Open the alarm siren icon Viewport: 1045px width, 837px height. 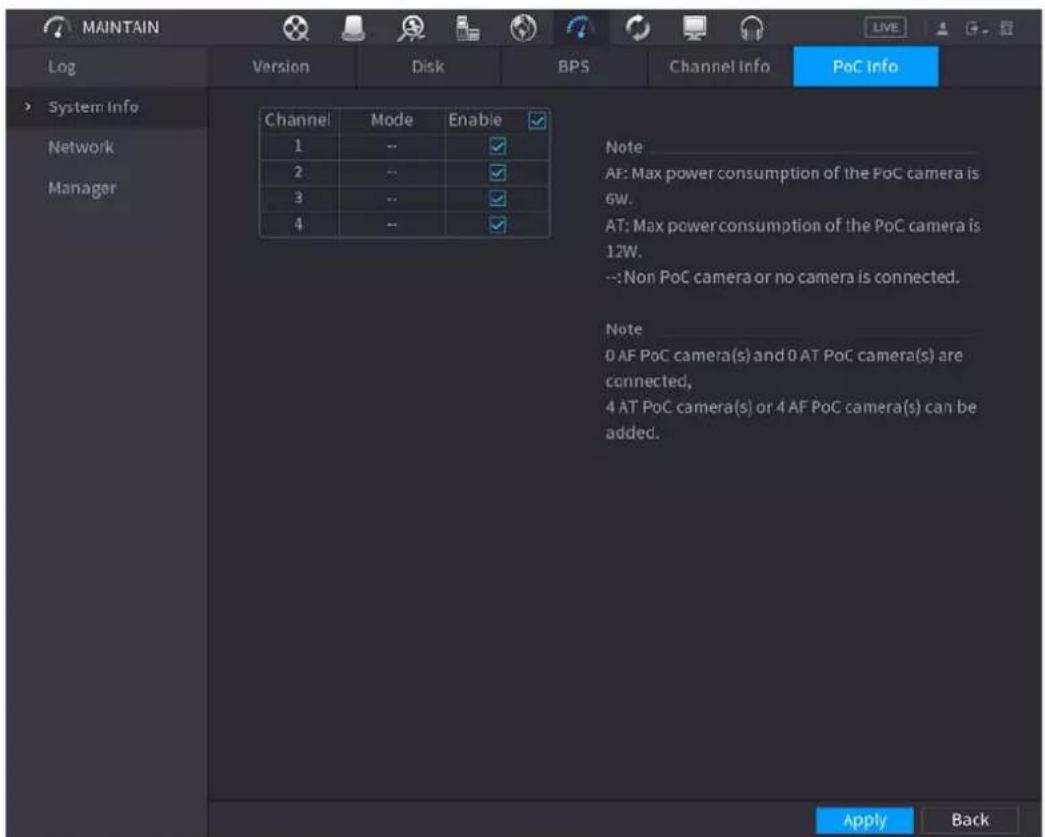(353, 28)
